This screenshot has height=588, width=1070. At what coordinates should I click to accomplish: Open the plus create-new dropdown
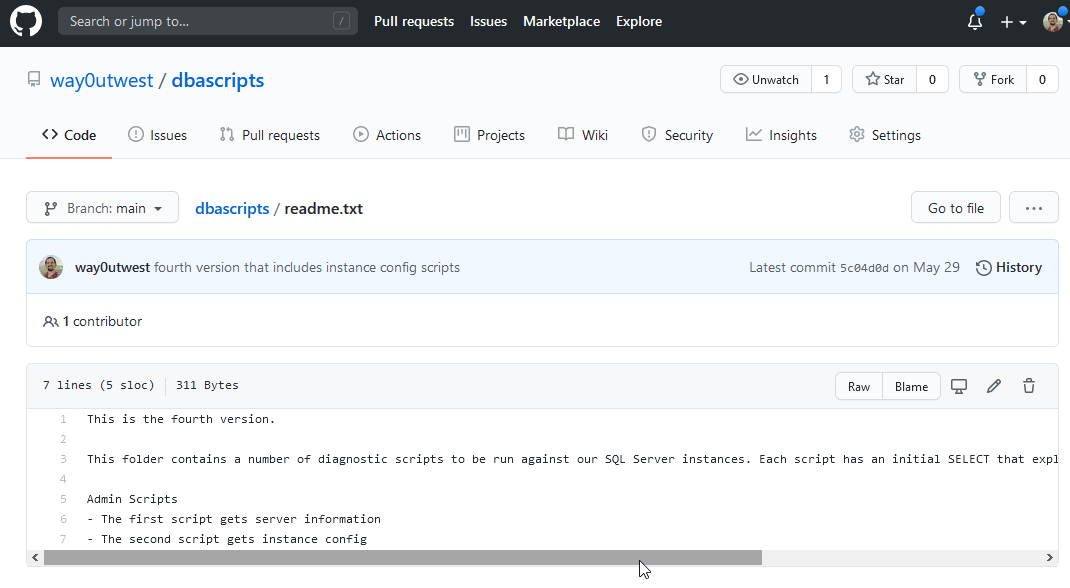click(x=1012, y=22)
